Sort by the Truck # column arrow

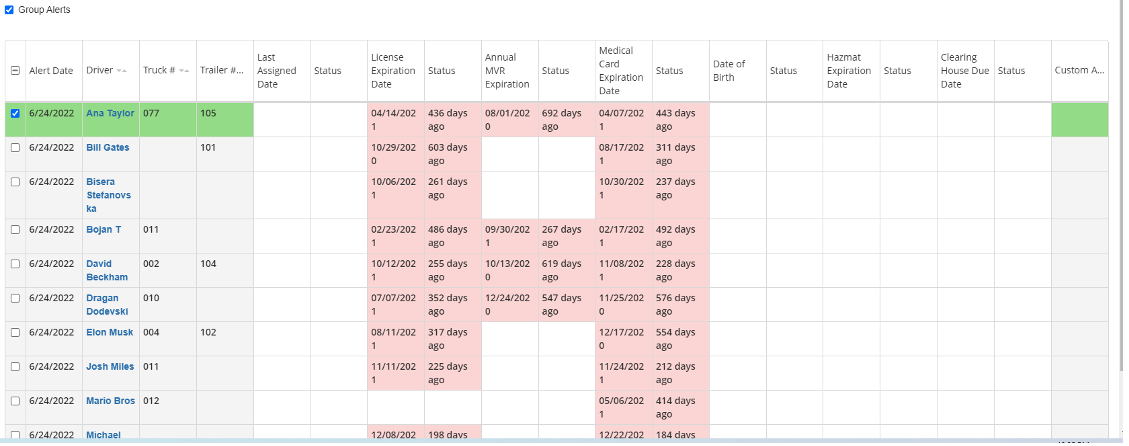point(184,71)
